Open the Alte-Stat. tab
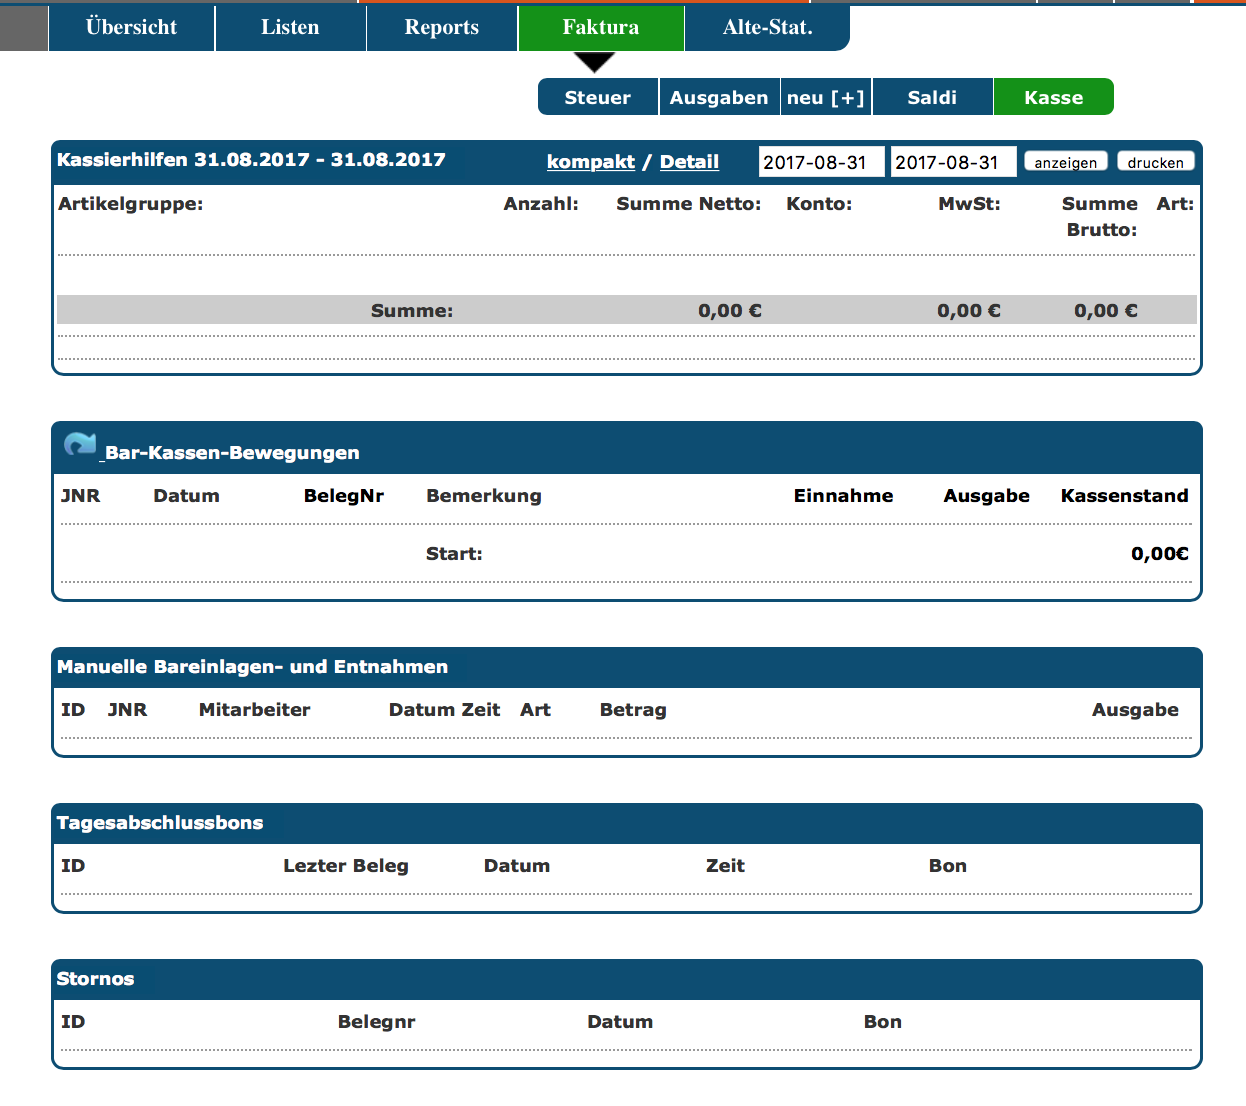The width and height of the screenshot is (1246, 1106). (x=767, y=27)
